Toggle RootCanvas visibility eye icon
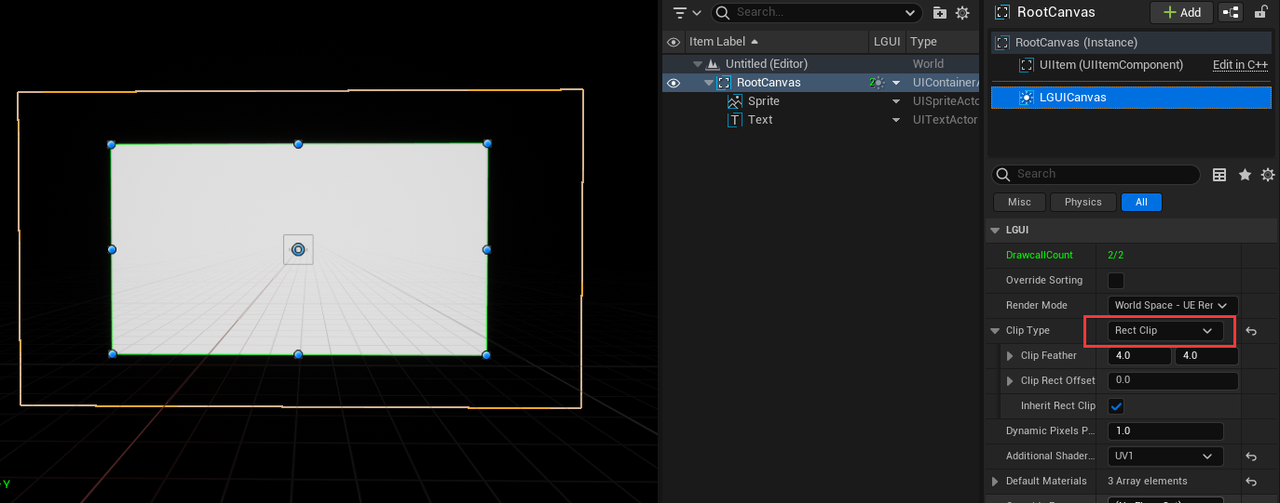 [x=673, y=83]
